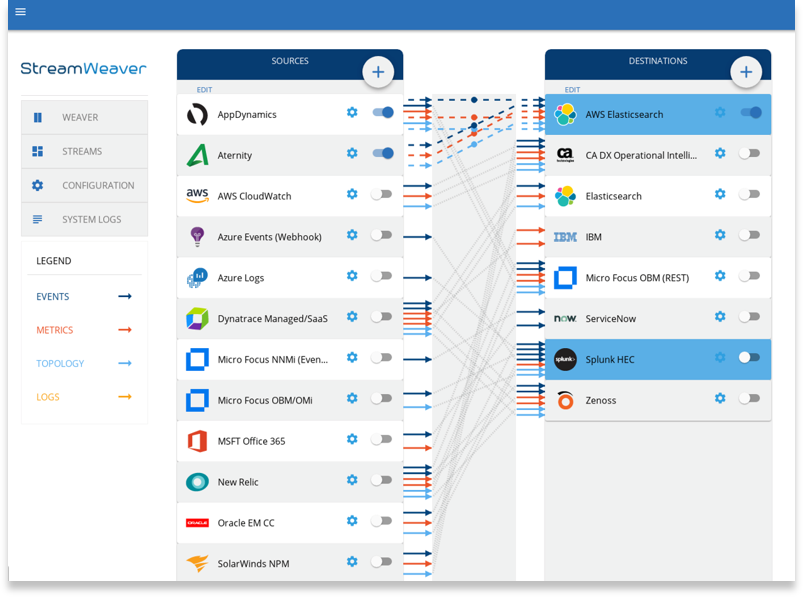The width and height of the screenshot is (803, 597).
Task: Open the AppDynamics source settings gear
Action: click(352, 113)
